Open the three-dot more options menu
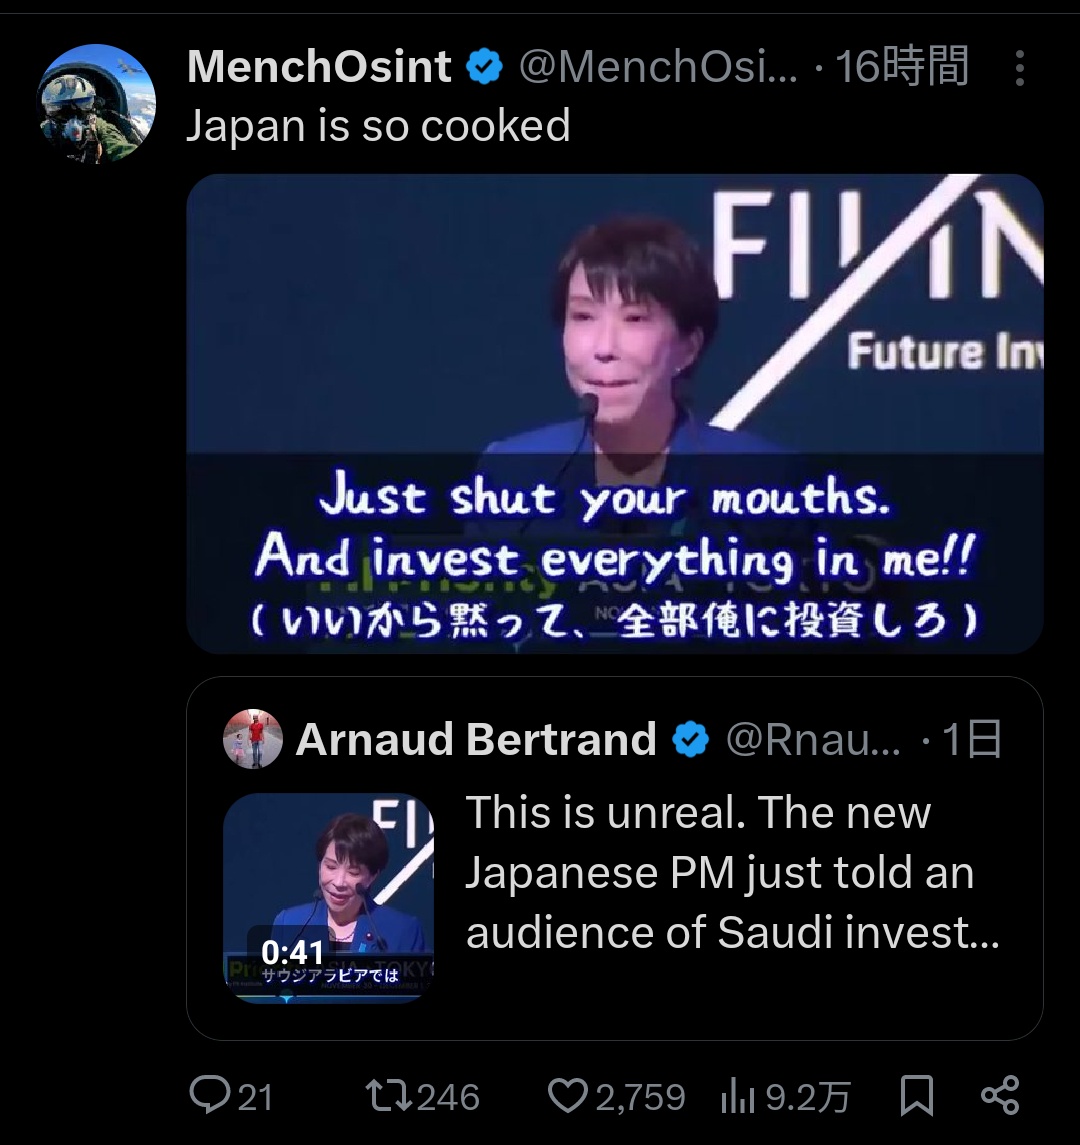 point(1019,68)
